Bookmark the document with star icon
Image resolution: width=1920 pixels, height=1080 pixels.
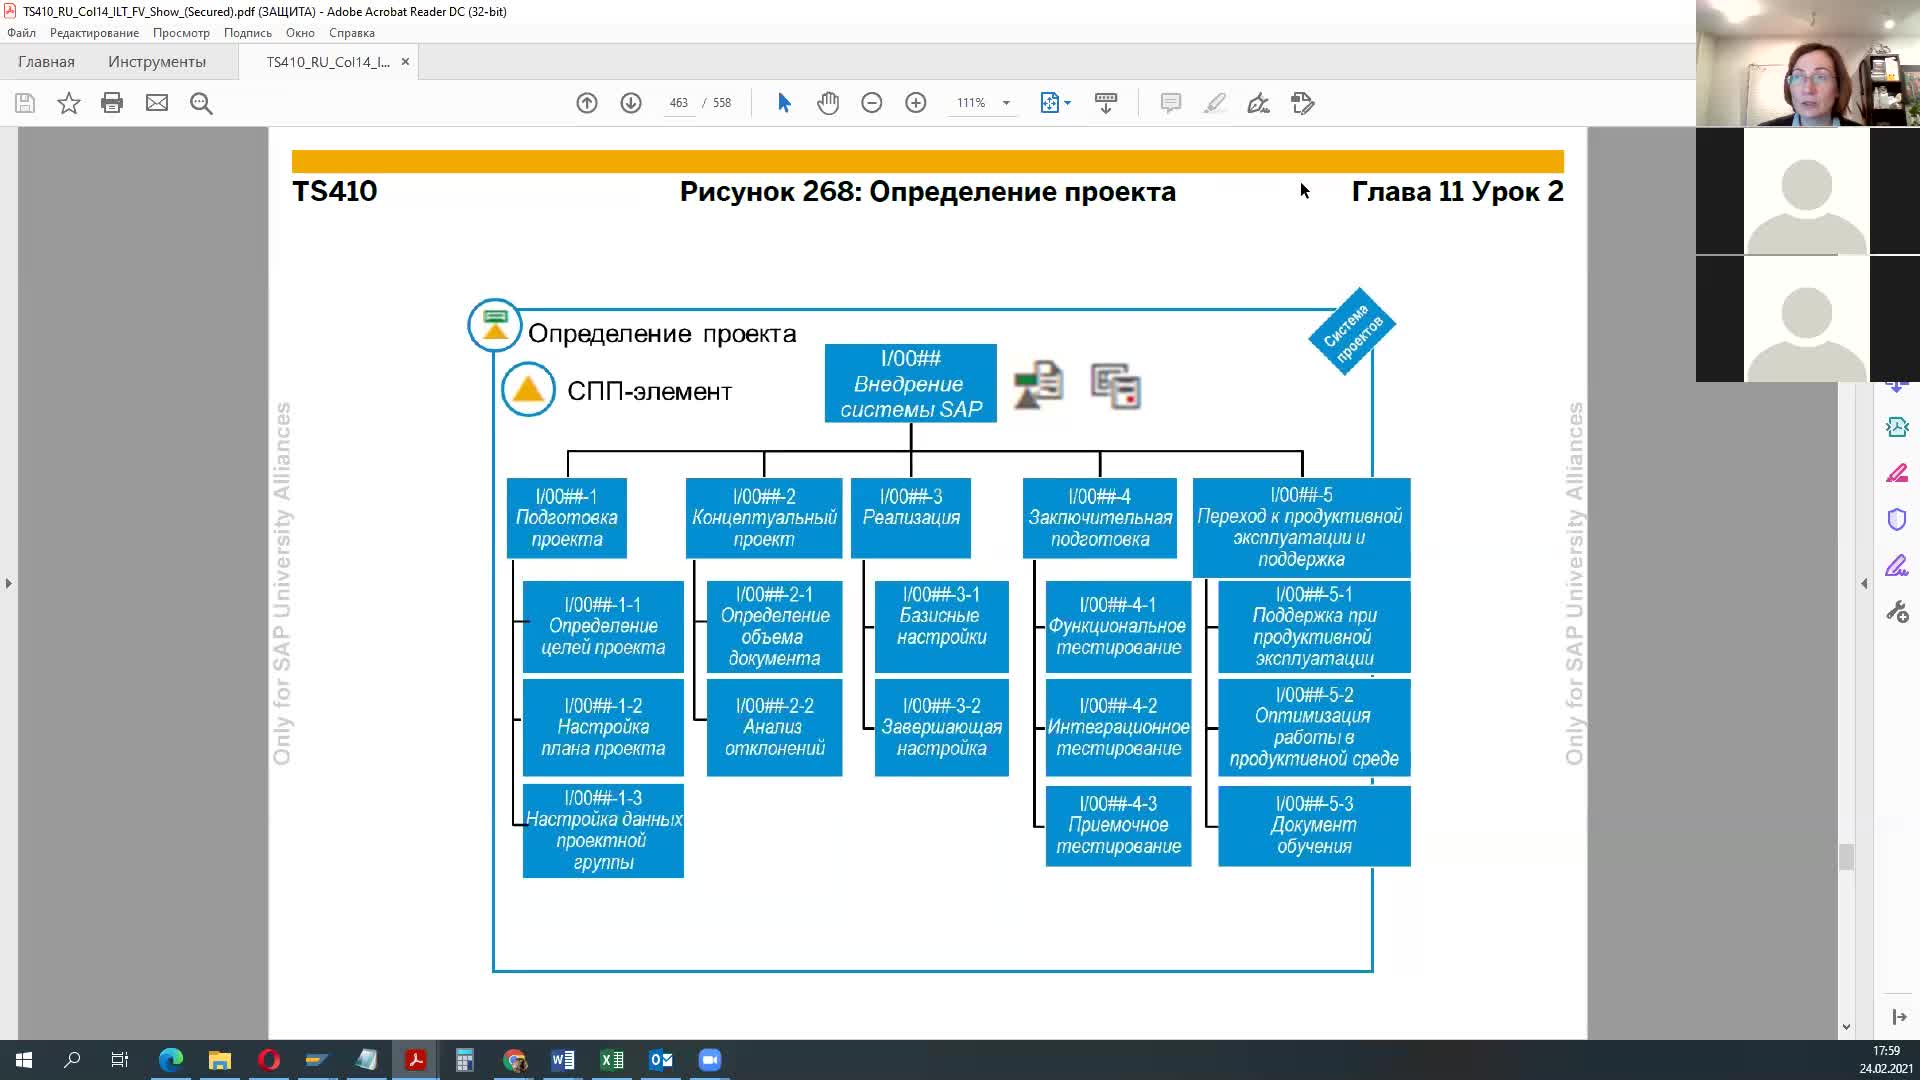pyautogui.click(x=68, y=103)
